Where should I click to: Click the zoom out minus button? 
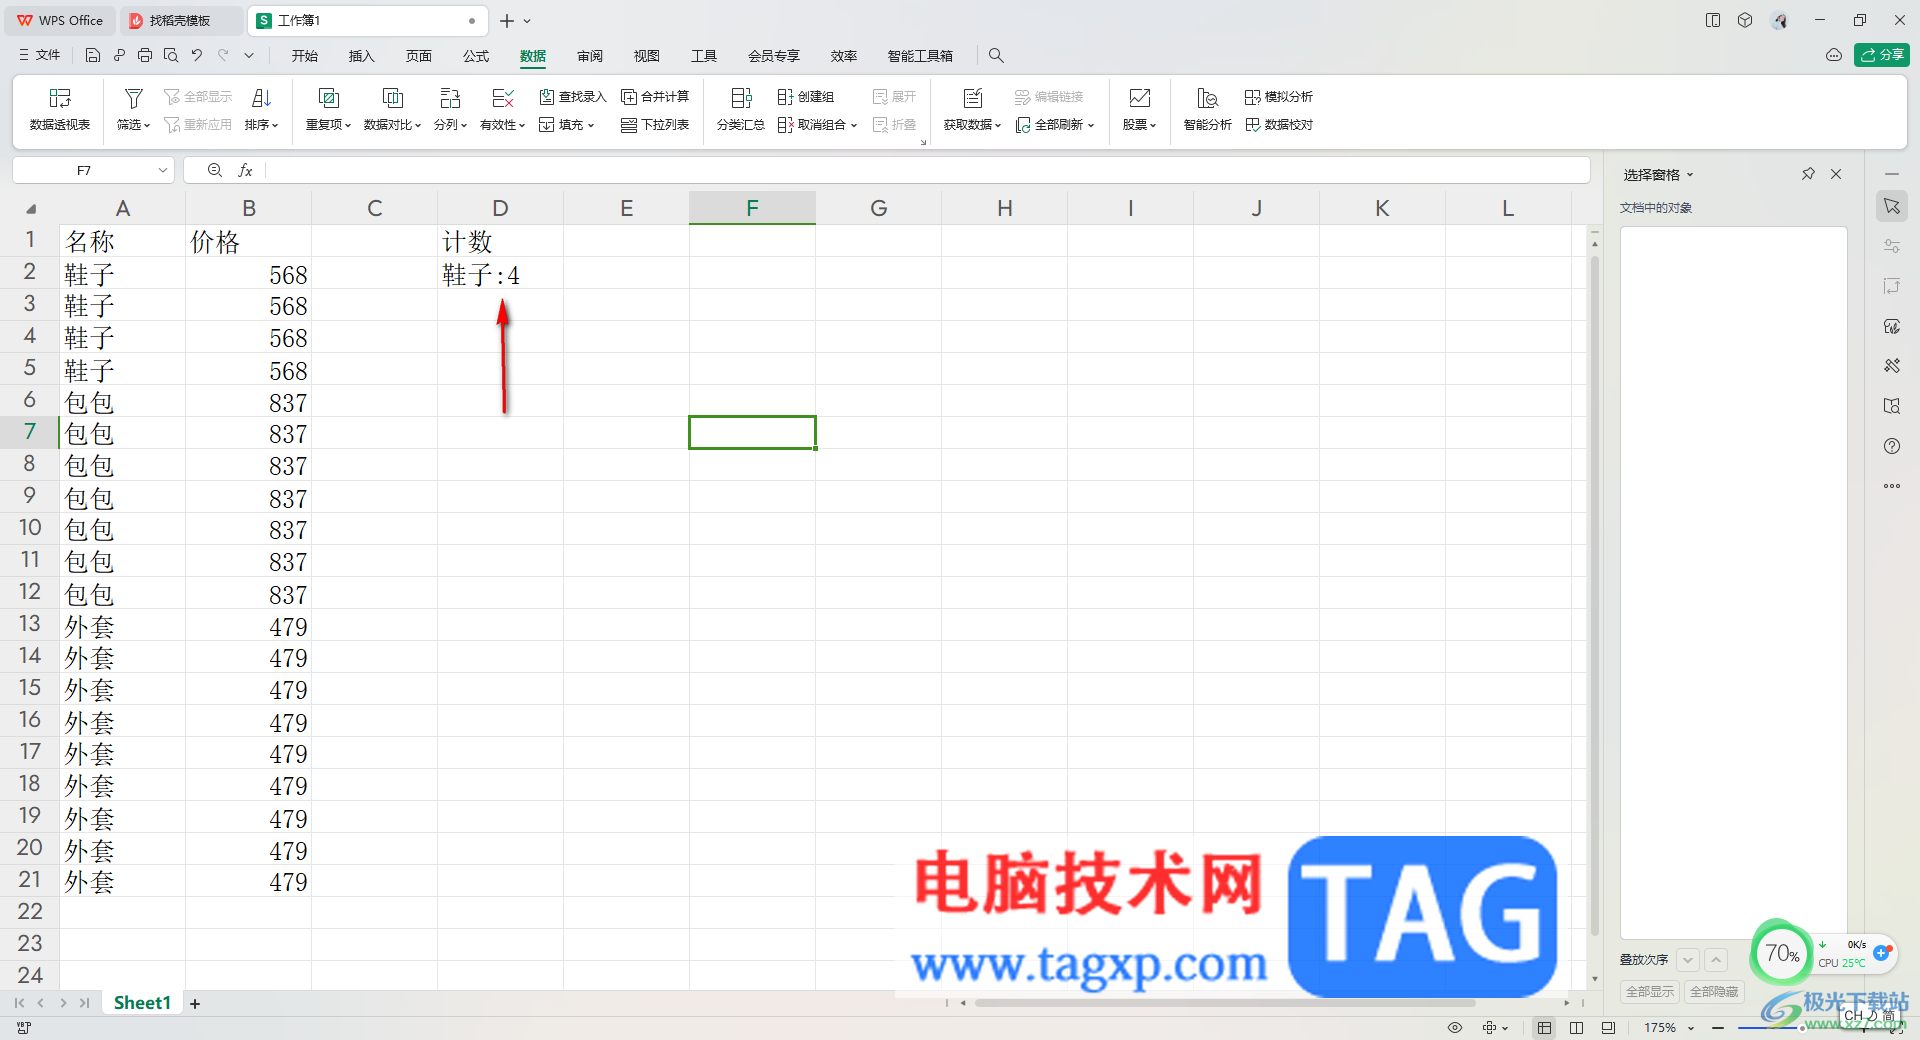pos(1718,1027)
